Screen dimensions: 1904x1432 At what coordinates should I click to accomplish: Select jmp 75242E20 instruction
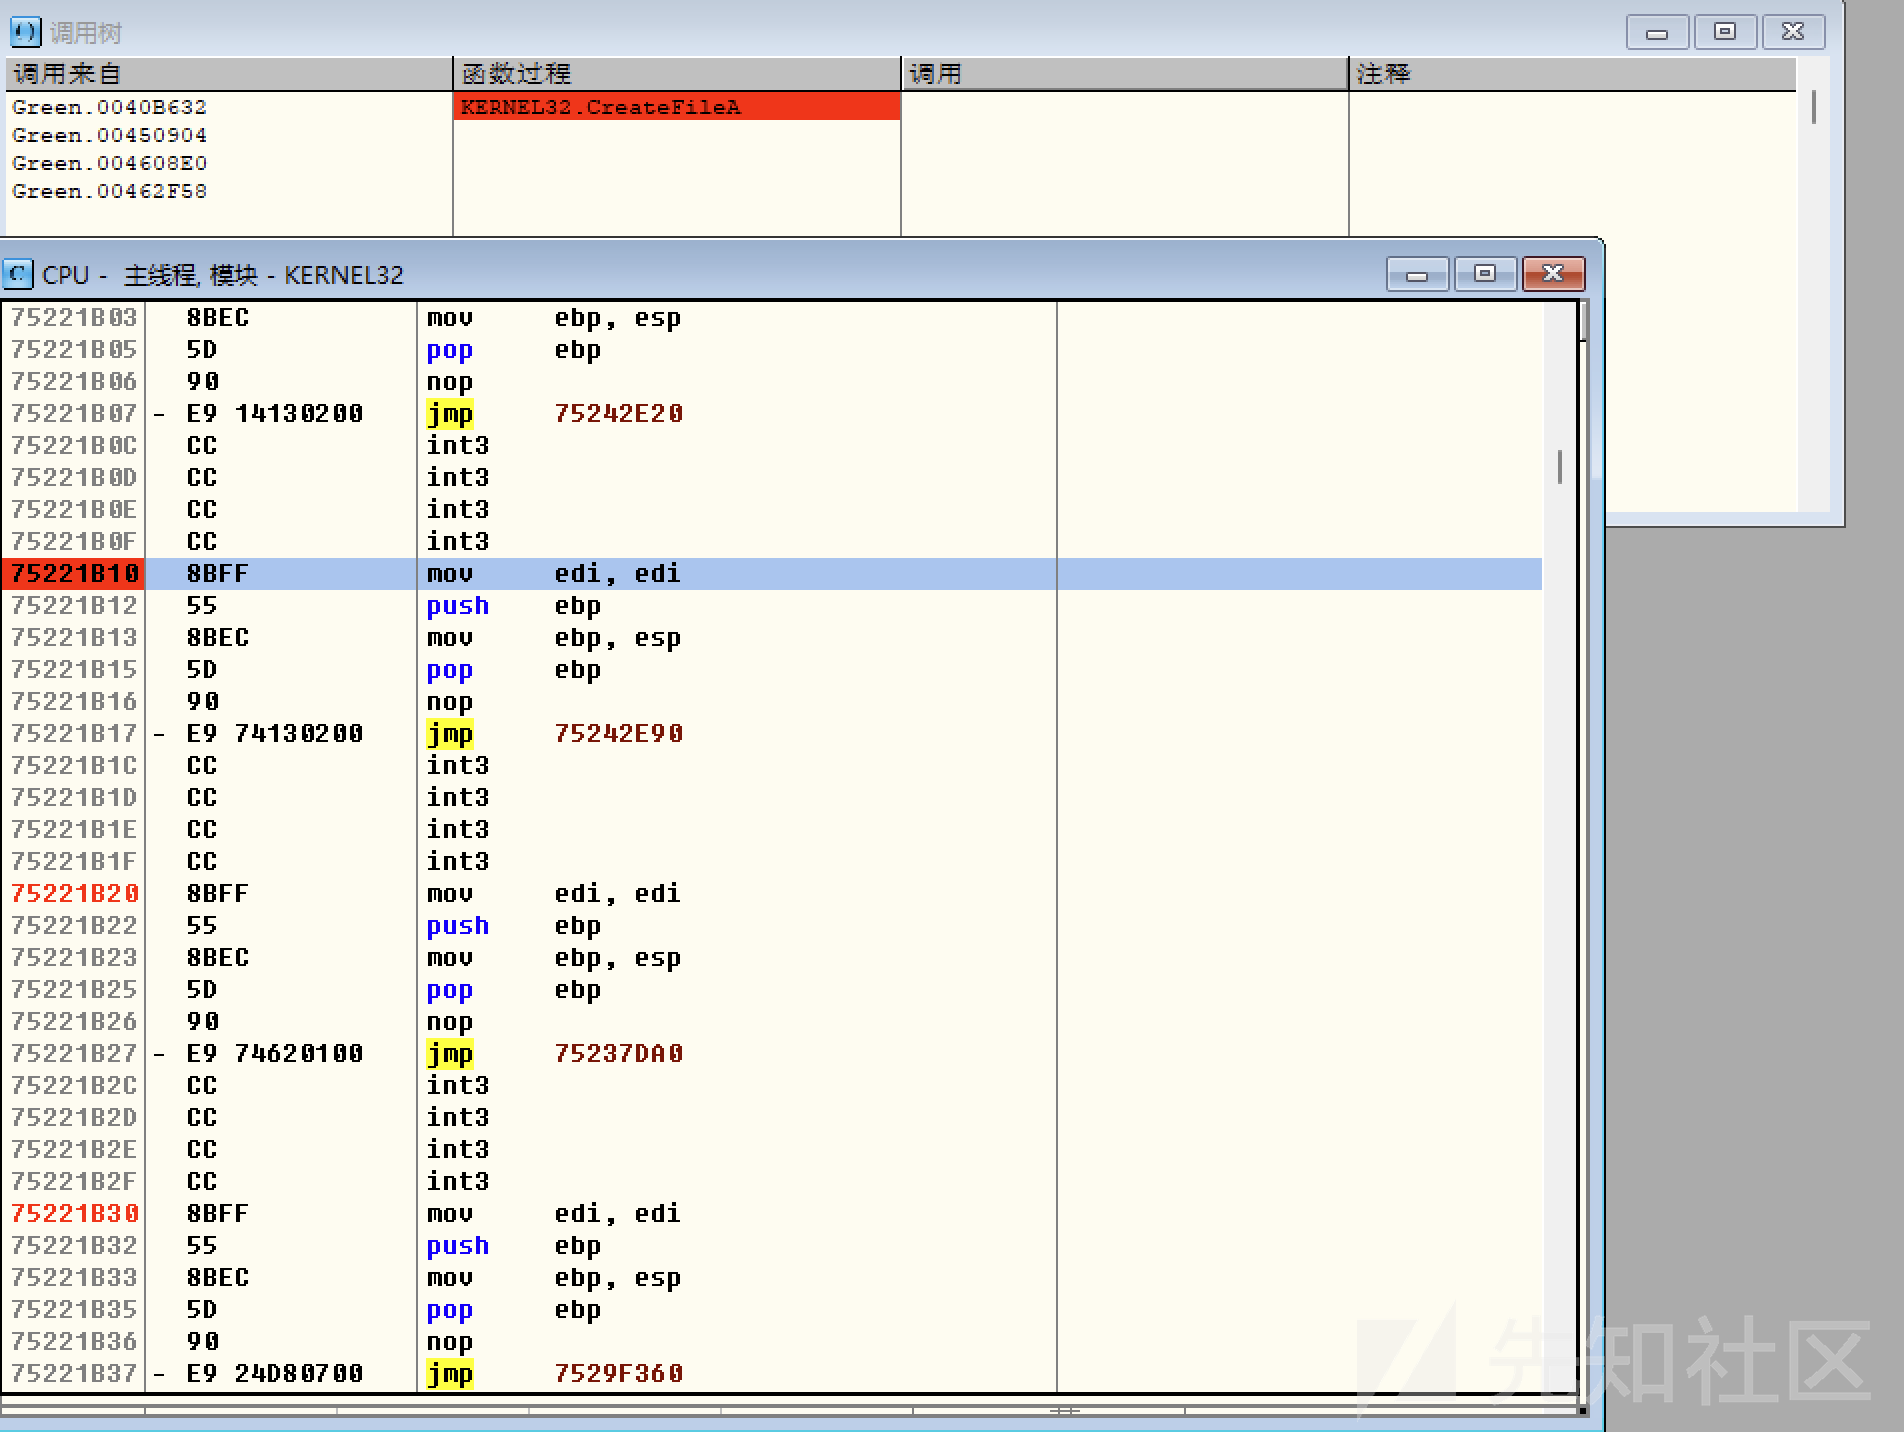click(555, 413)
